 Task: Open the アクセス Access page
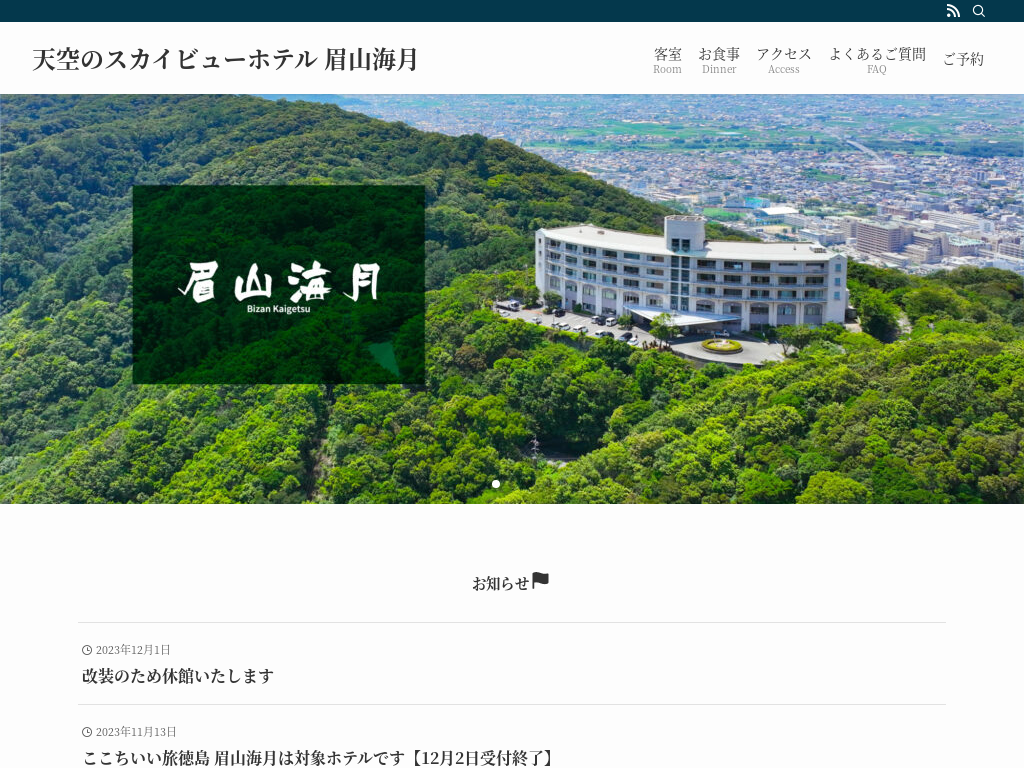pos(784,60)
